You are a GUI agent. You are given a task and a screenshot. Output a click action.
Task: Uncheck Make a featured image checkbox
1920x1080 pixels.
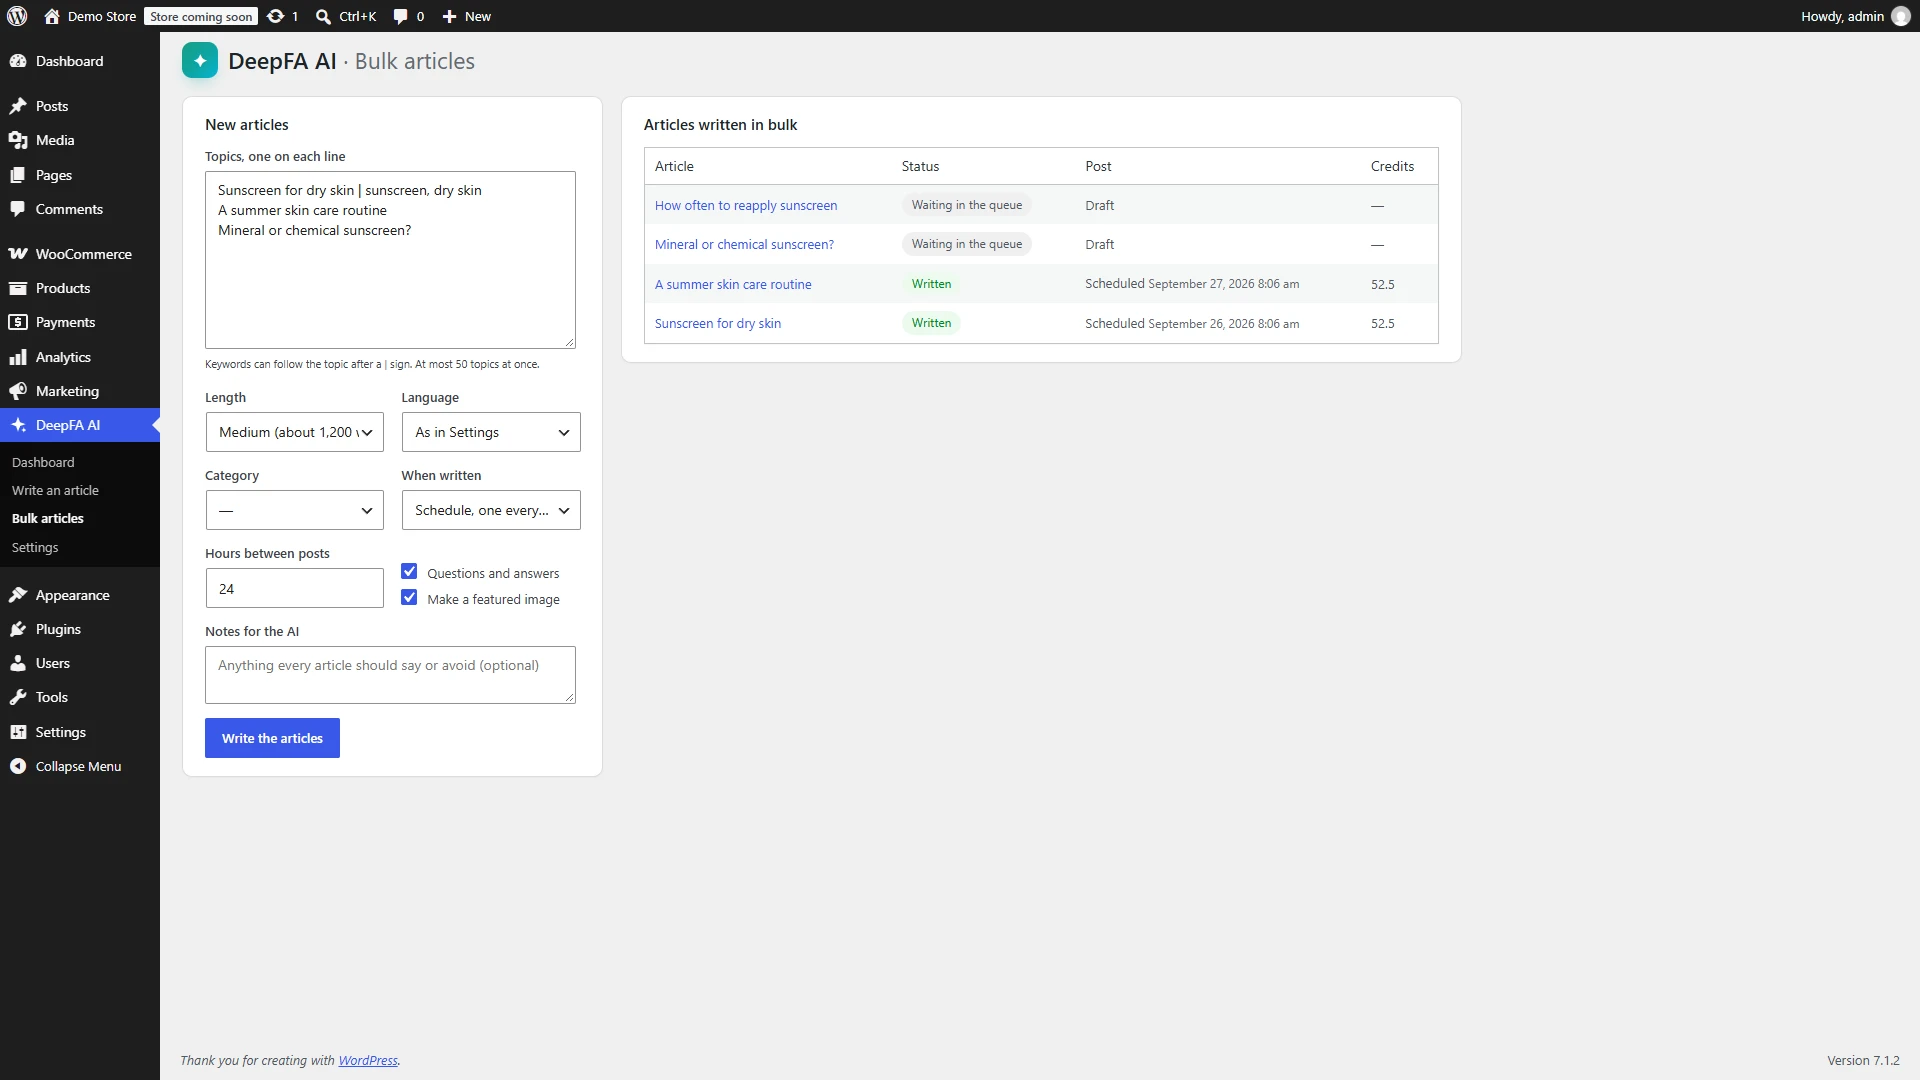click(x=409, y=598)
